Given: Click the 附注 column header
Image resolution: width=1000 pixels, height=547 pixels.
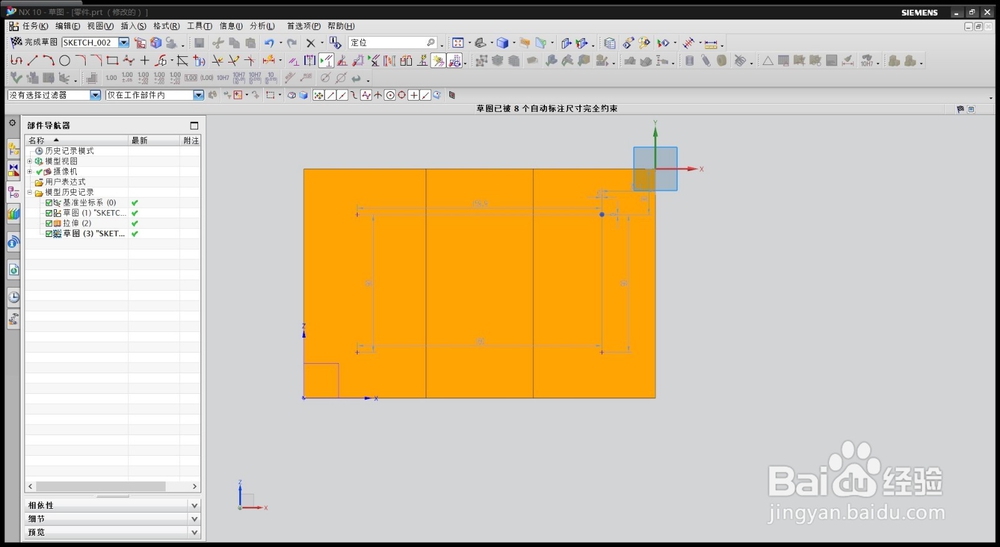Looking at the screenshot, I should pos(191,140).
